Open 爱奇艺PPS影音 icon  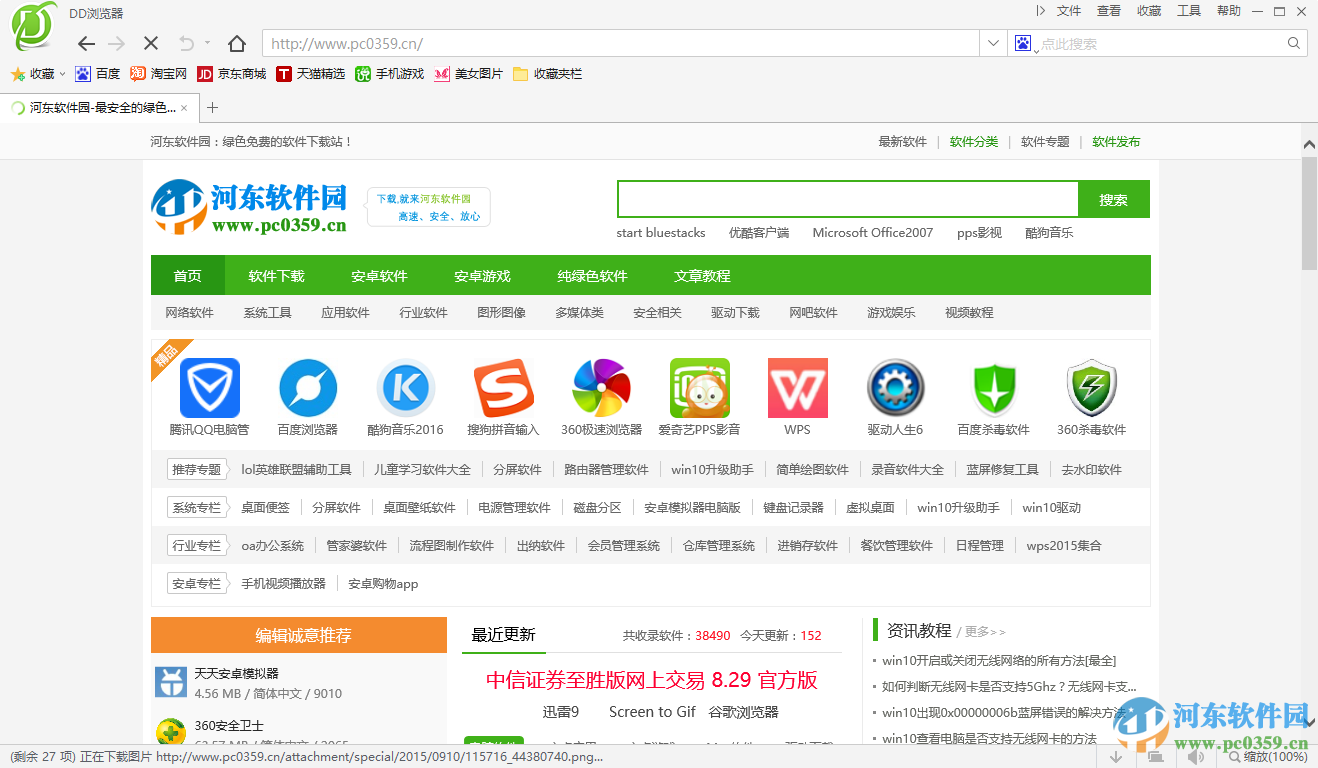point(699,388)
